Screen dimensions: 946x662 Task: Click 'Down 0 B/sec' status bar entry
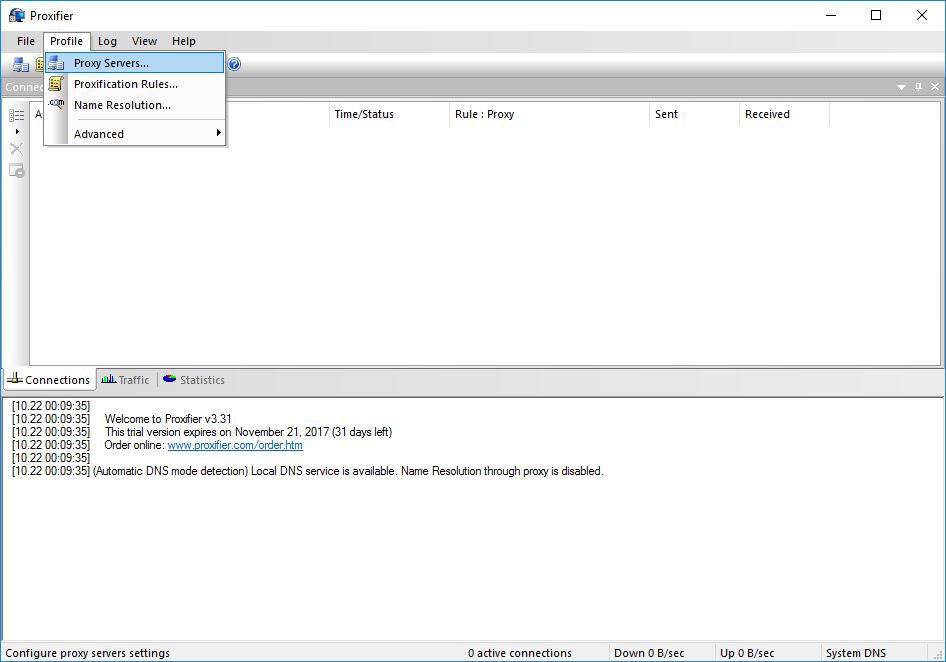point(649,653)
